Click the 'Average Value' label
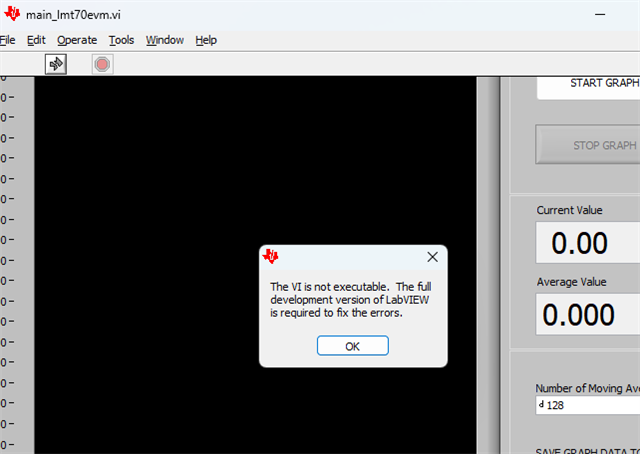This screenshot has width=640, height=454. 571,282
